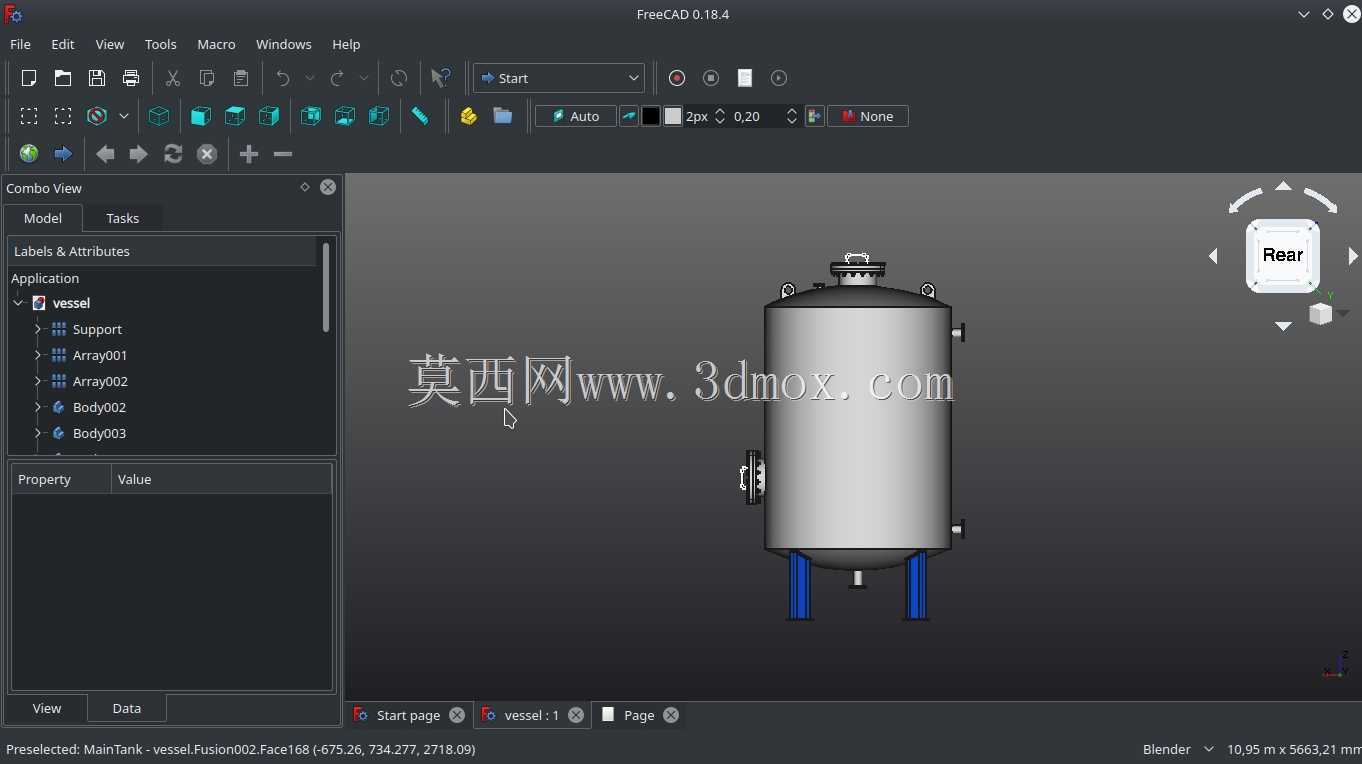Open the Tools menu

(x=160, y=44)
